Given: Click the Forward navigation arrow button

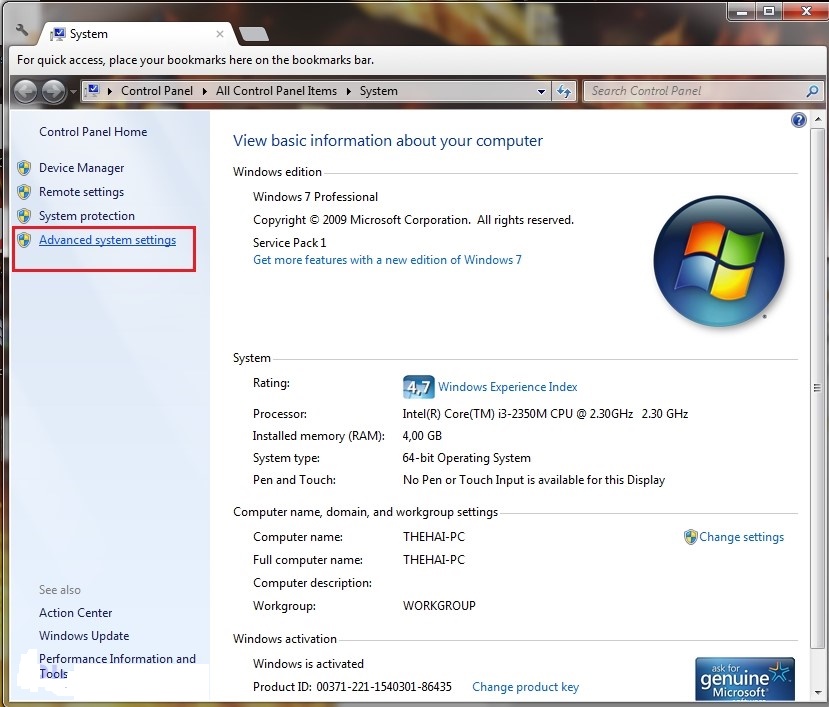Looking at the screenshot, I should 53,91.
